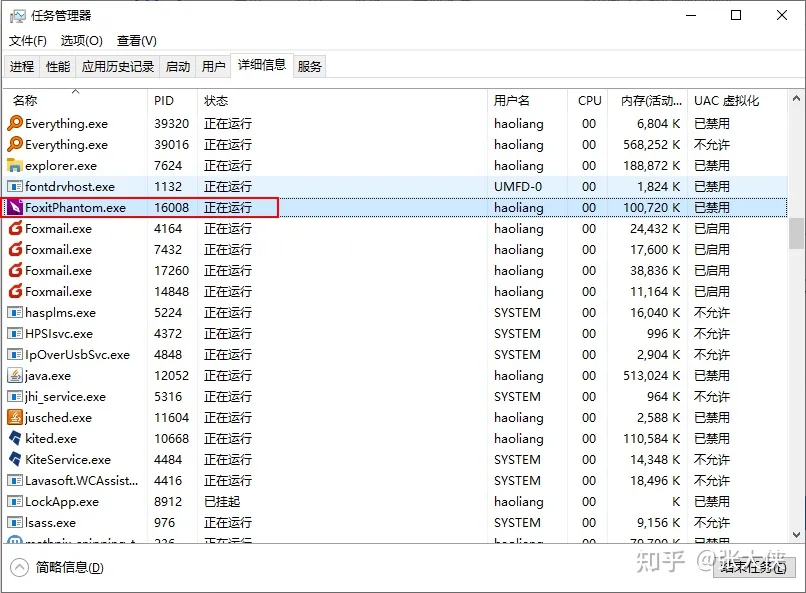The image size is (806, 593).
Task: Open the 文件(F) menu
Action: tap(28, 41)
